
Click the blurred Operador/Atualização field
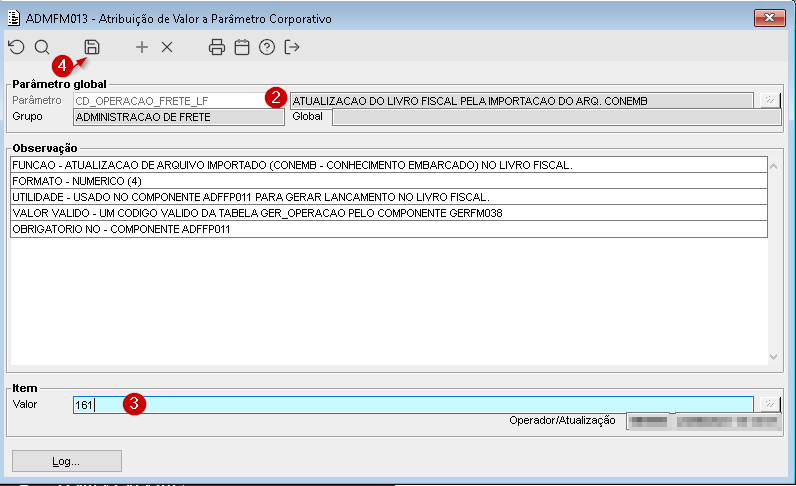click(x=703, y=421)
